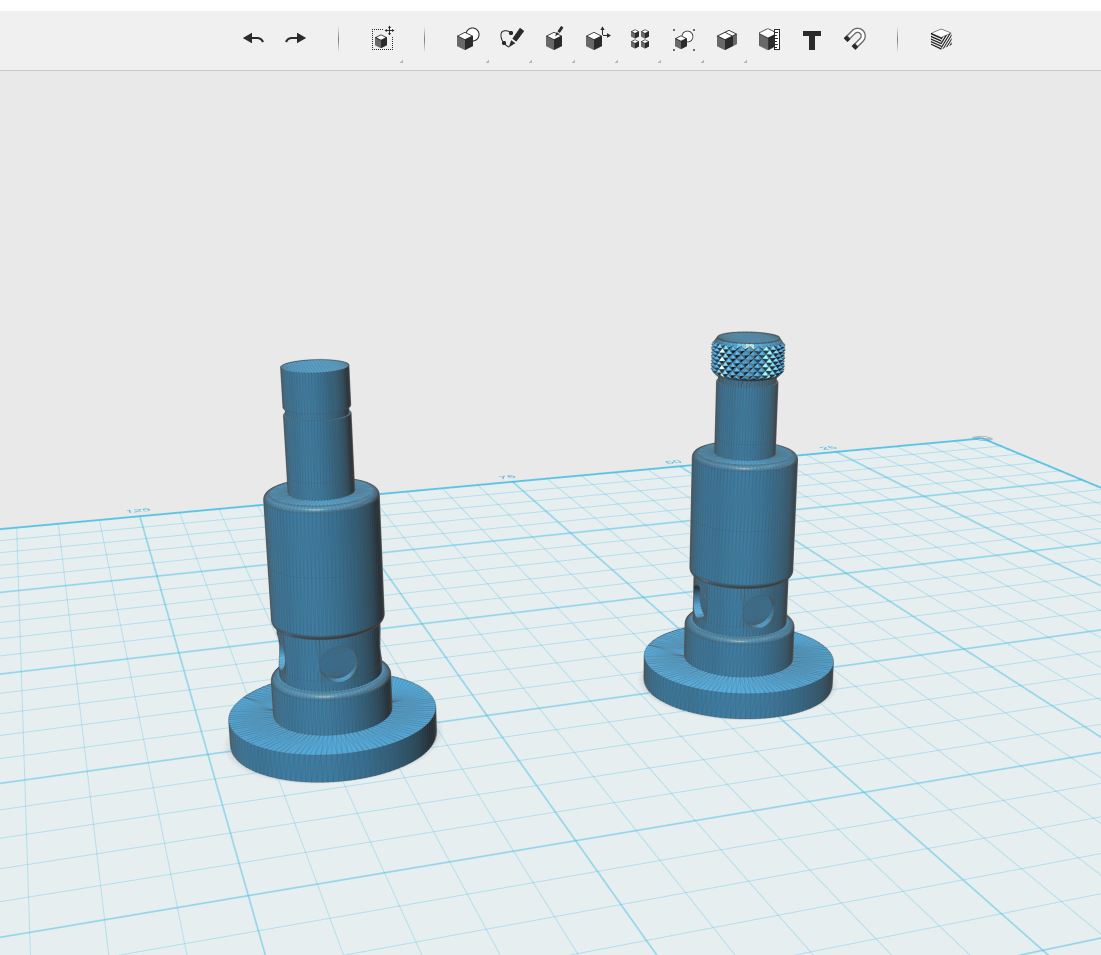This screenshot has height=955, width=1101.
Task: Expand the Primitives tool dropdown triangle
Action: (x=487, y=62)
